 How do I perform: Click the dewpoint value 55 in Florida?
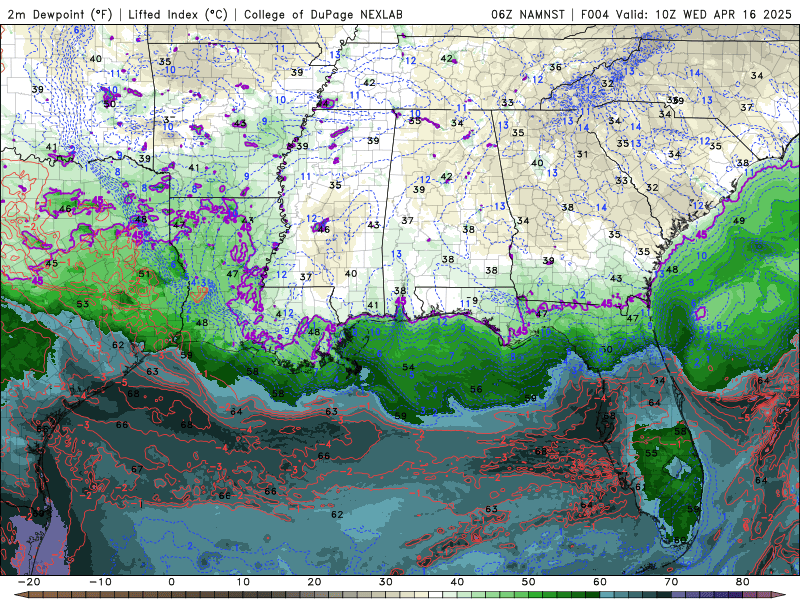tap(651, 453)
